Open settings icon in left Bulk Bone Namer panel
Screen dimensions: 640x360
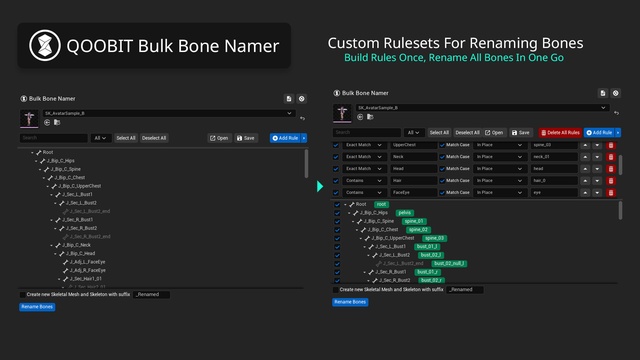(302, 99)
